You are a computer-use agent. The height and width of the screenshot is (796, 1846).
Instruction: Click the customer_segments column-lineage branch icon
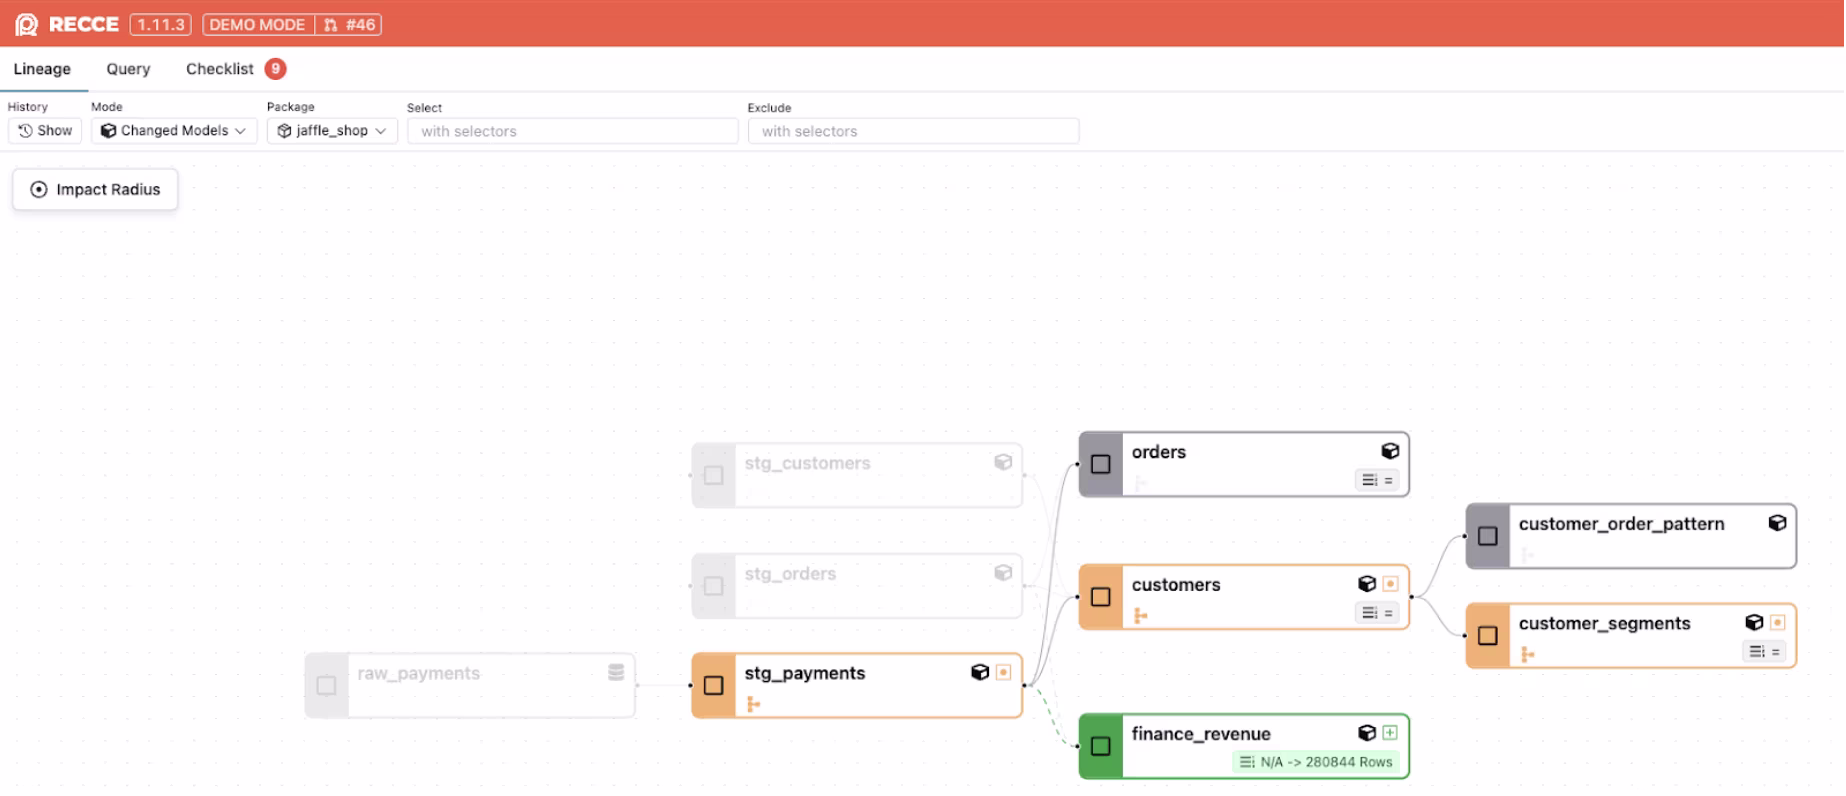(1527, 655)
